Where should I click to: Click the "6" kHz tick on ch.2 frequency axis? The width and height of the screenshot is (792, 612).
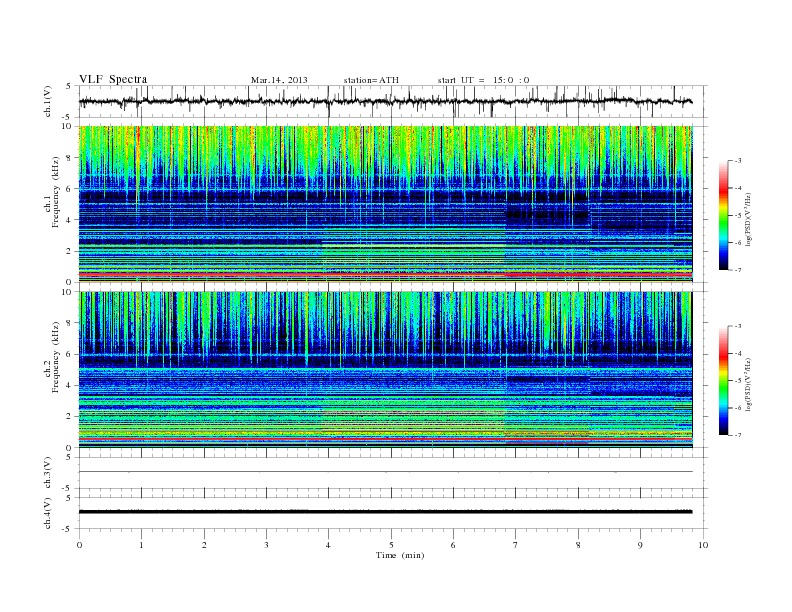(70, 354)
